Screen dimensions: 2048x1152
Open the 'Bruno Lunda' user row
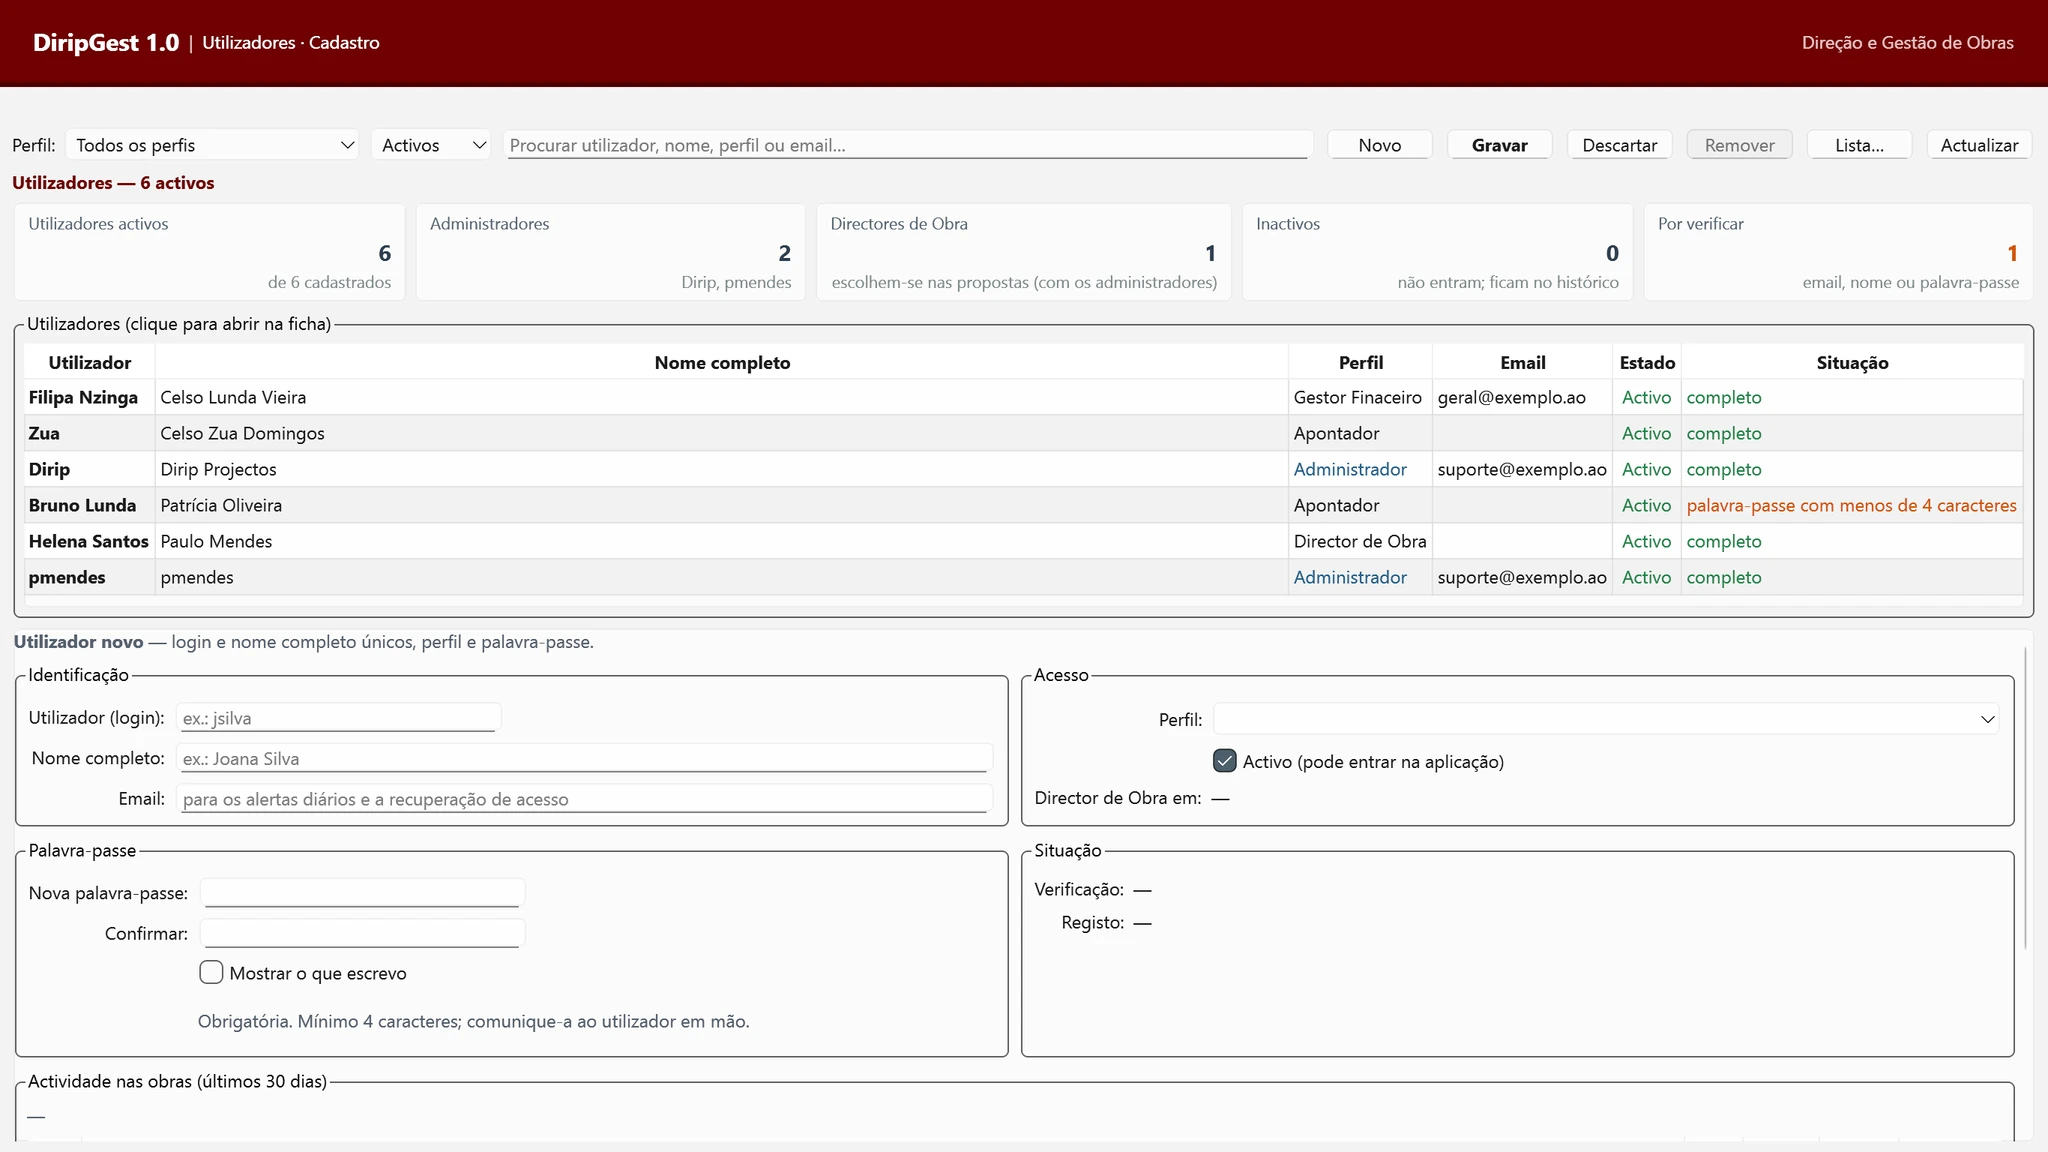(x=1024, y=505)
